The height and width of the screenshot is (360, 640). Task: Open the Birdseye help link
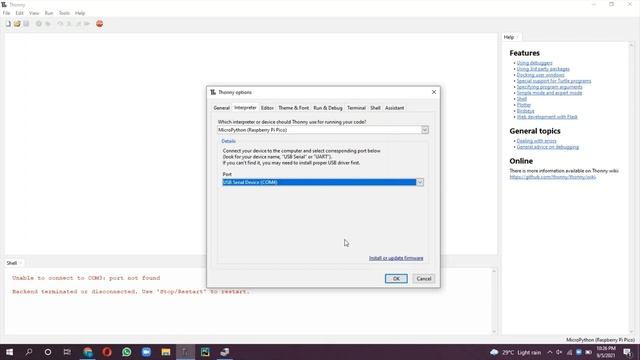[525, 111]
